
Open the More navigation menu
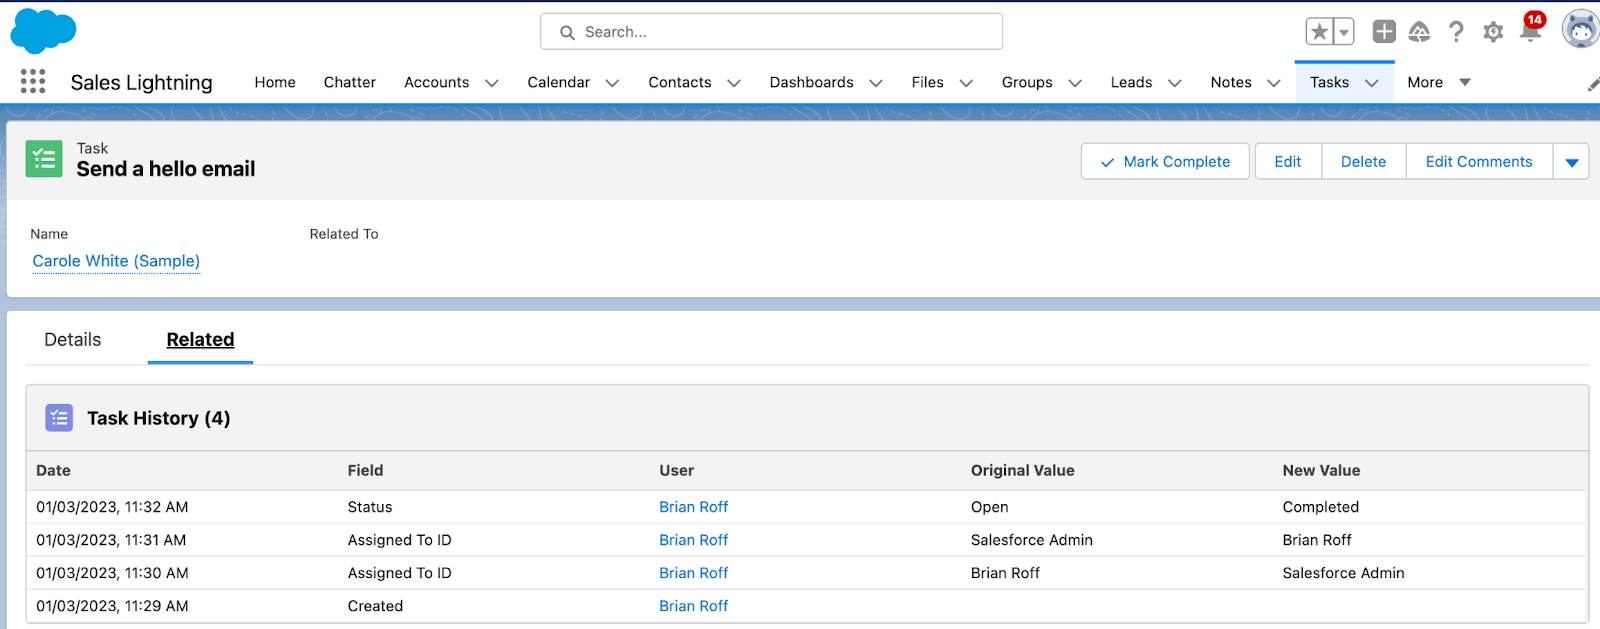[1438, 82]
